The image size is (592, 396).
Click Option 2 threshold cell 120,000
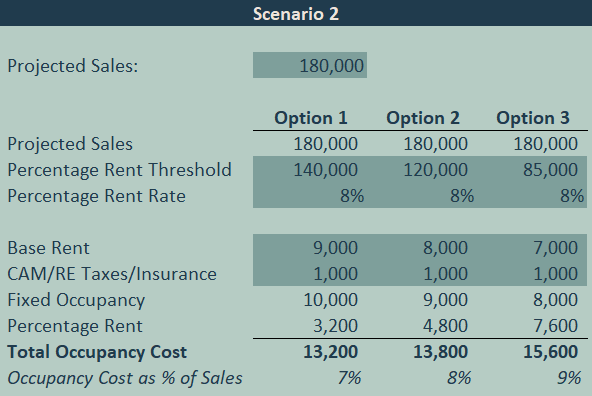435,169
